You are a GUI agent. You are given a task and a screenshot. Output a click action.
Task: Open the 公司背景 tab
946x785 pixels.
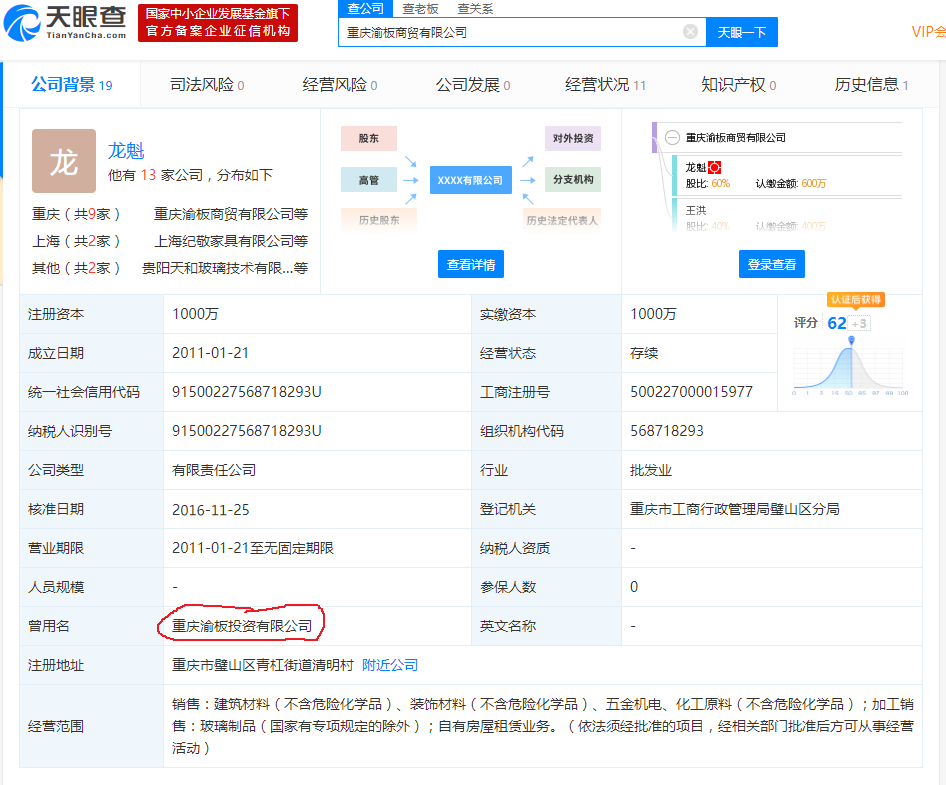(72, 85)
